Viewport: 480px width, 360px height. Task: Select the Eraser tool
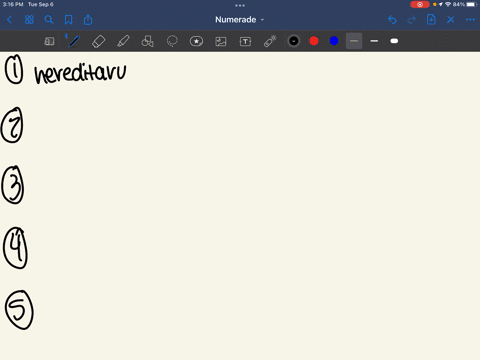click(98, 41)
